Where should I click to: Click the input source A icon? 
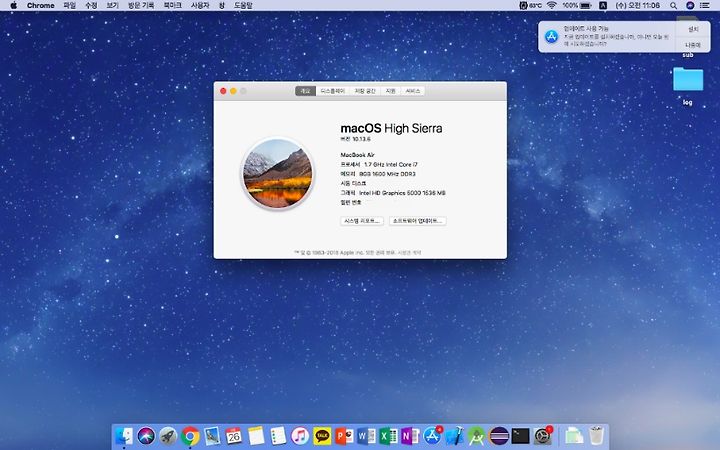click(x=603, y=6)
